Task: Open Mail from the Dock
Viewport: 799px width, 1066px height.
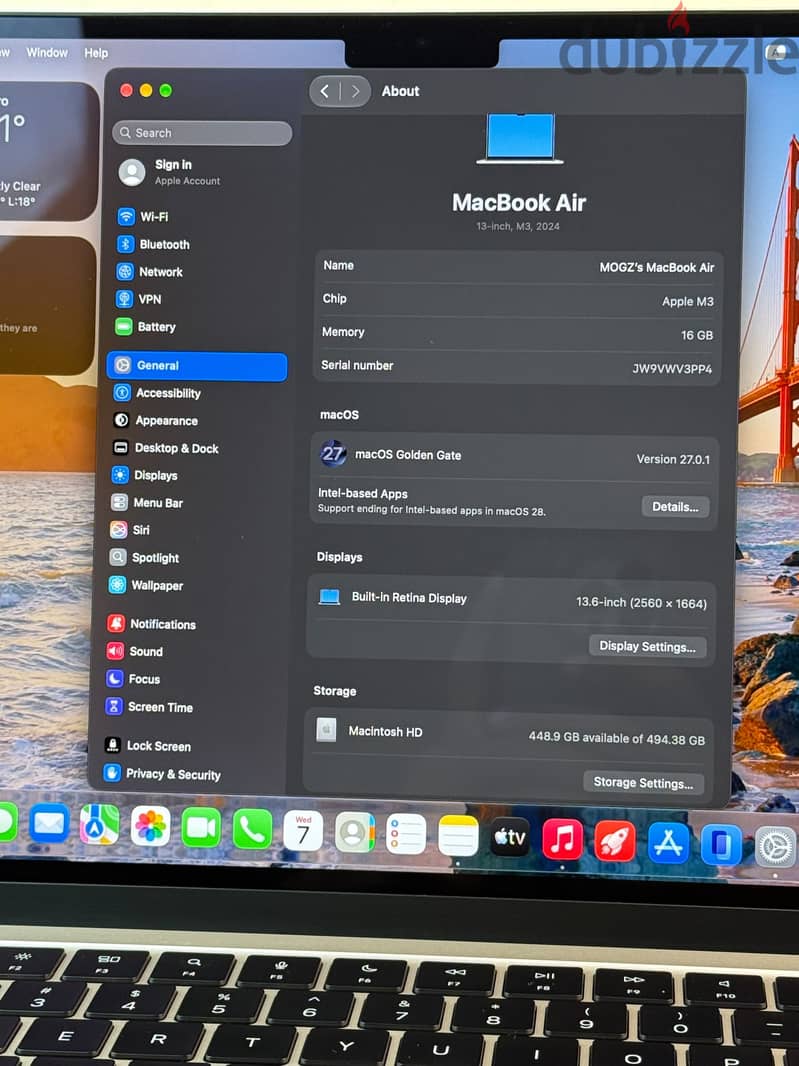Action: (x=49, y=824)
